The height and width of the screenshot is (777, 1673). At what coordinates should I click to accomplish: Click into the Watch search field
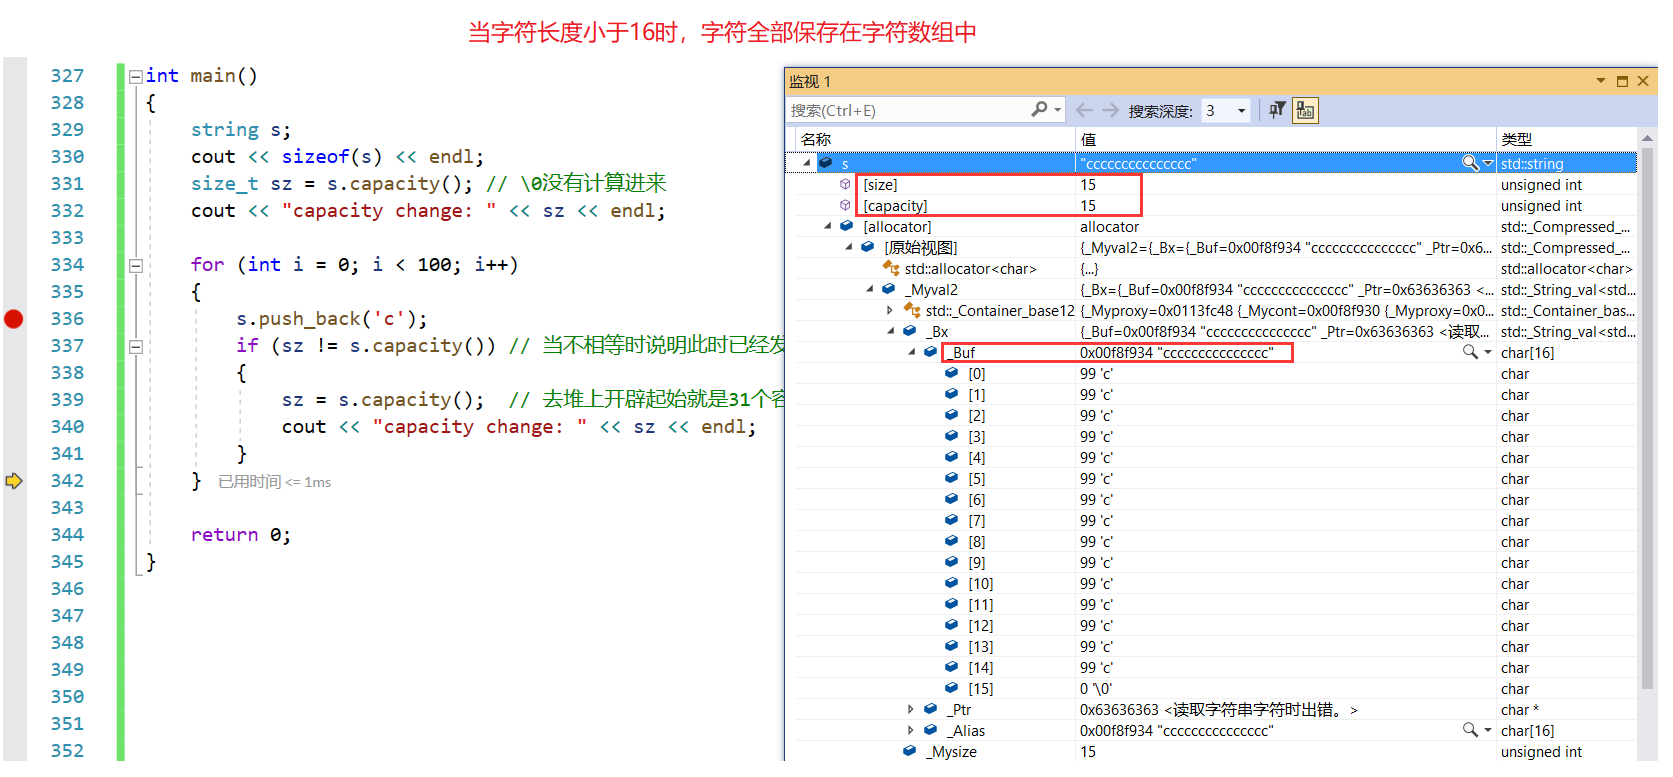click(x=908, y=110)
